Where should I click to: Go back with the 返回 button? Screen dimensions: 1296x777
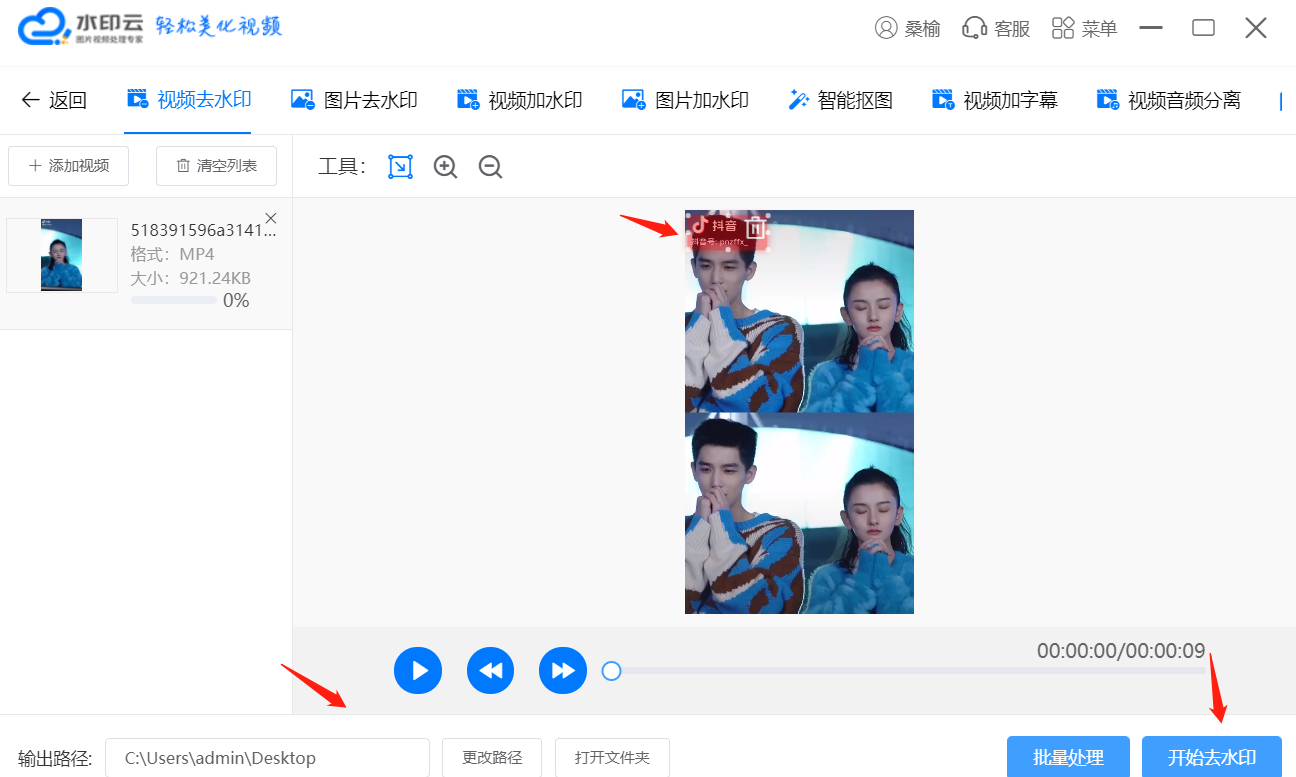pos(54,100)
